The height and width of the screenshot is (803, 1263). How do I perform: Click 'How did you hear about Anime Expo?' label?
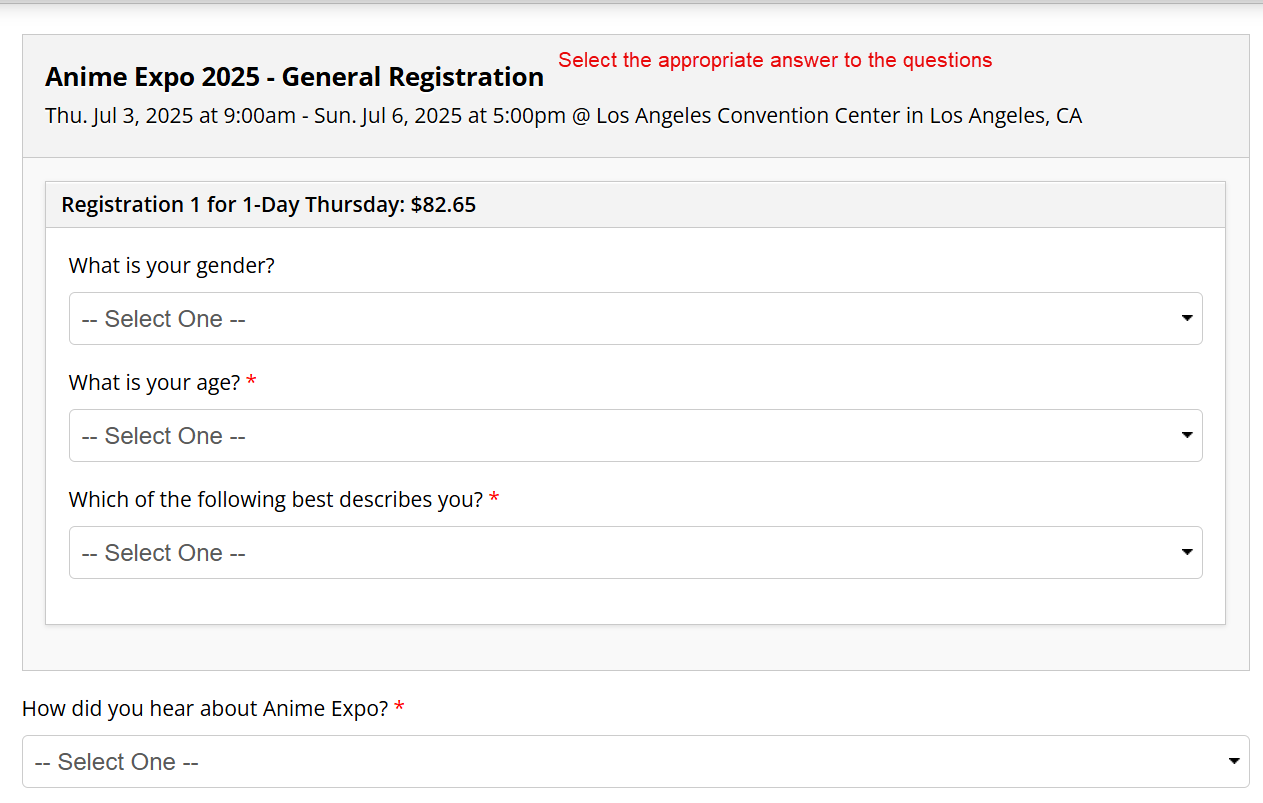click(205, 709)
